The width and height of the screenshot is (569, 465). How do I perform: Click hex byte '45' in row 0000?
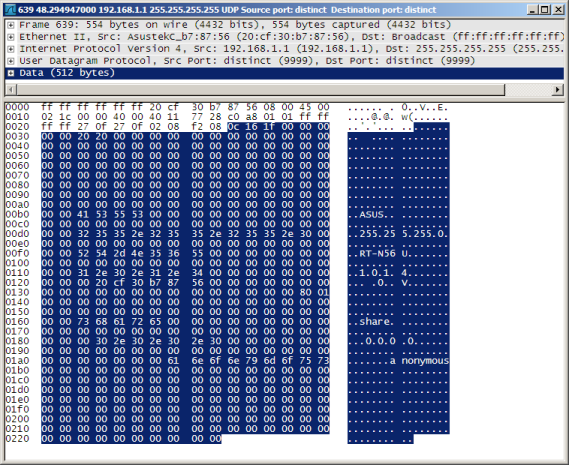305,107
